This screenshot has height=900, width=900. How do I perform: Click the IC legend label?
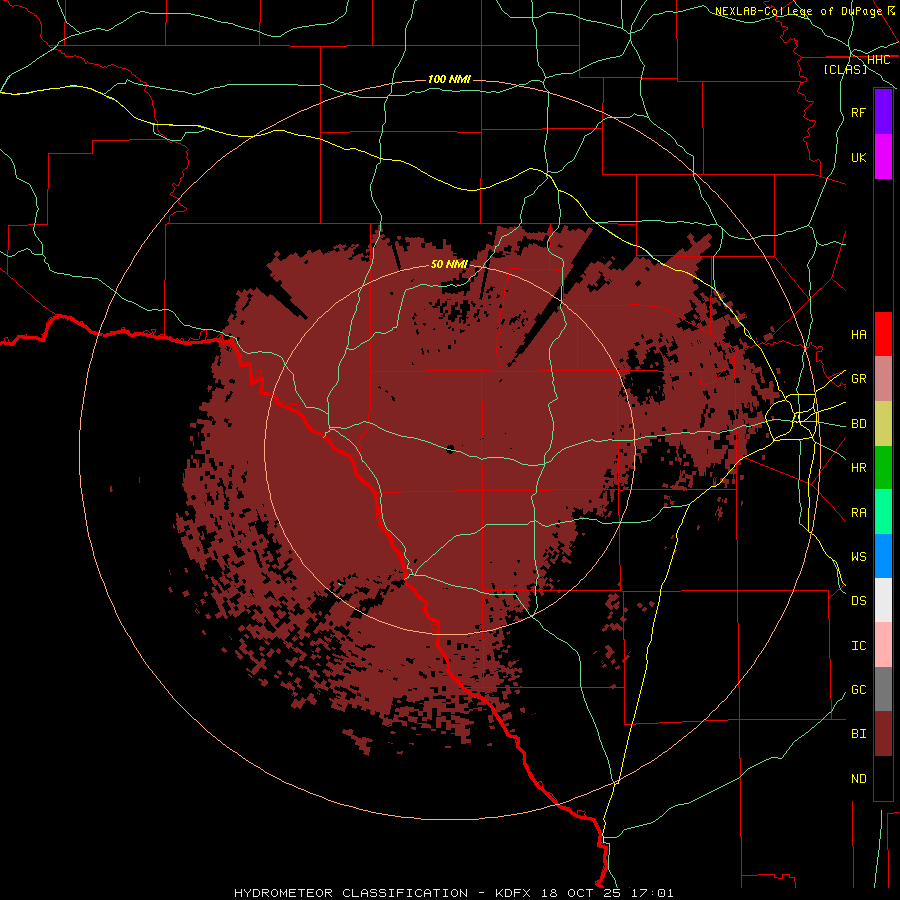point(859,646)
